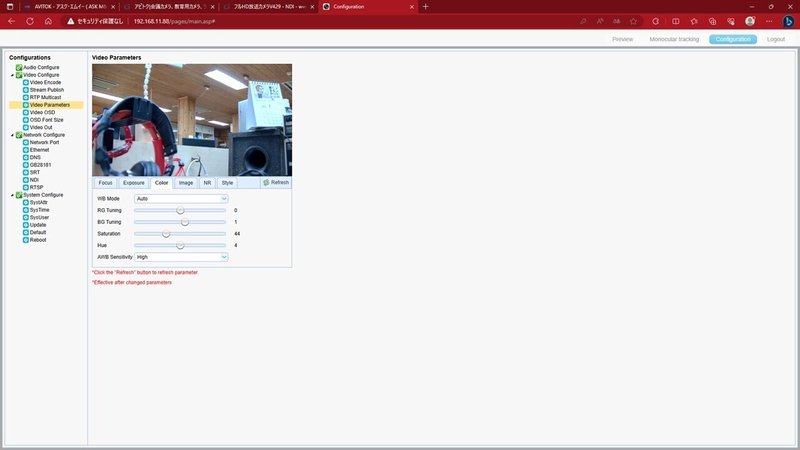Open Audio Configure in the tree

click(41, 67)
